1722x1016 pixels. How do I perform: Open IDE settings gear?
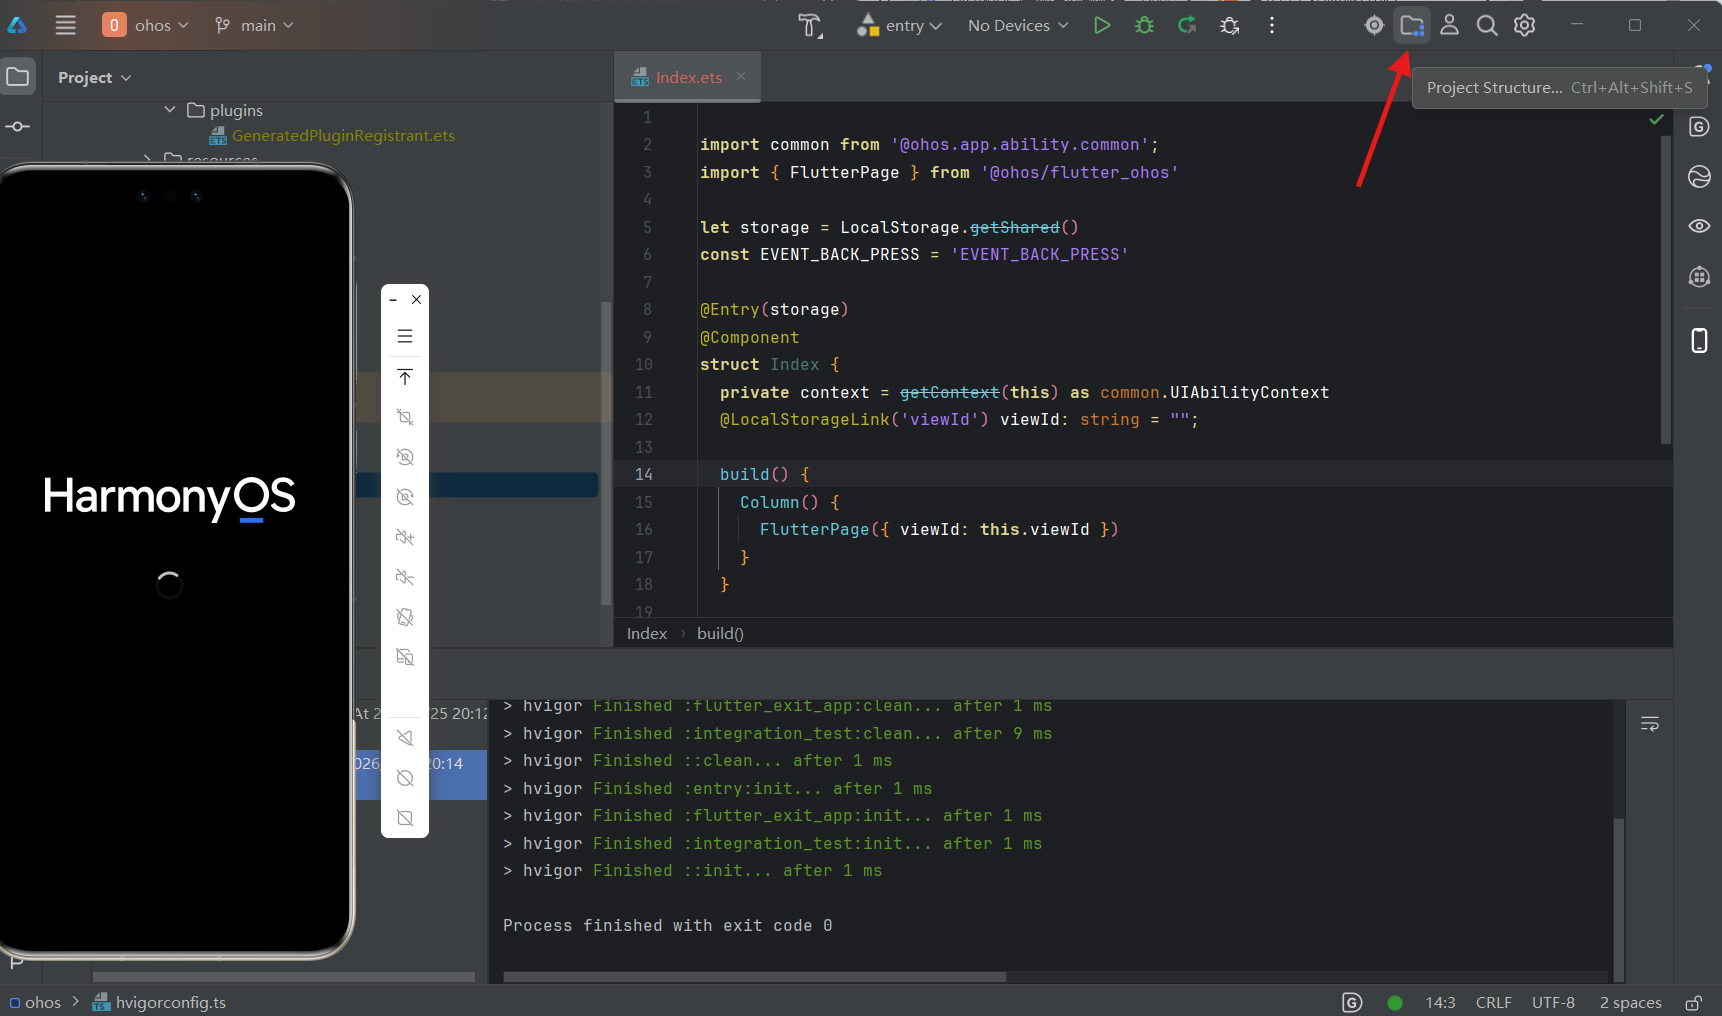[x=1524, y=25]
